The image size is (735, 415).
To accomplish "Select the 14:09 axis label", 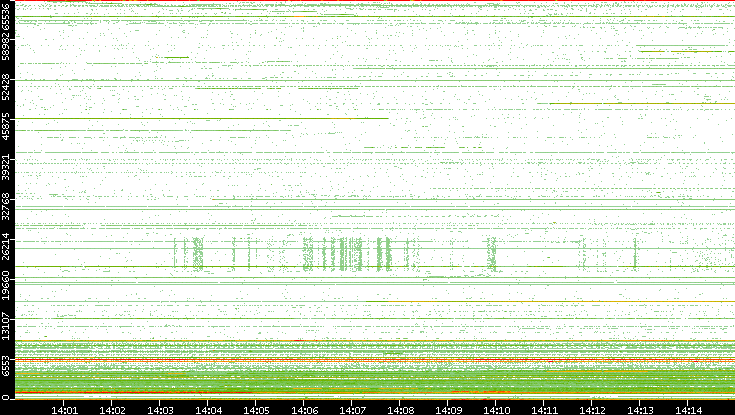I will coord(449,409).
